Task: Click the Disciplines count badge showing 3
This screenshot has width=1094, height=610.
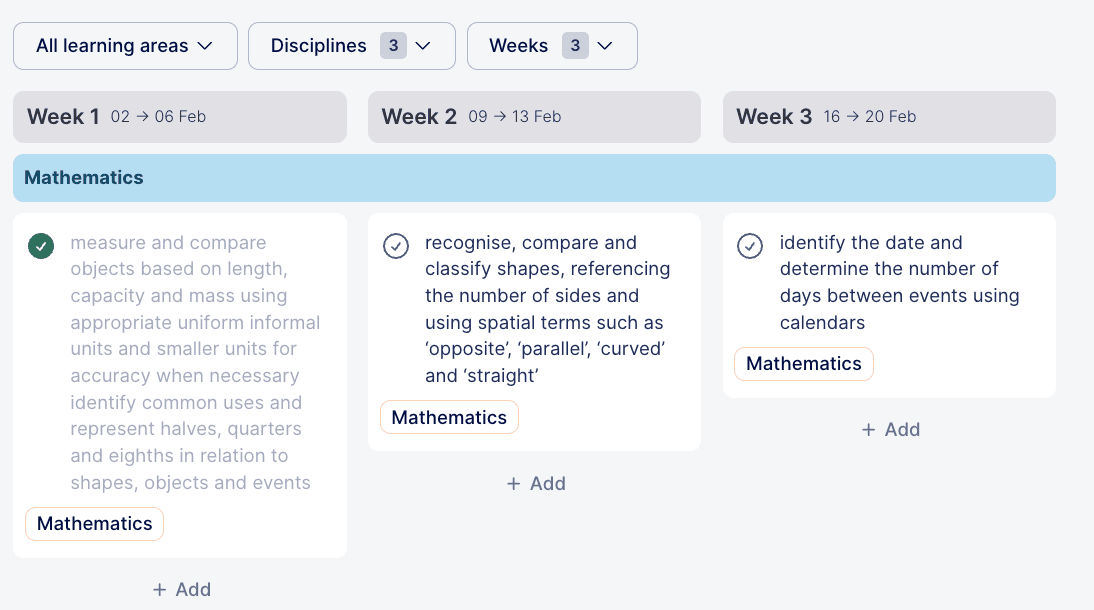Action: coord(393,46)
